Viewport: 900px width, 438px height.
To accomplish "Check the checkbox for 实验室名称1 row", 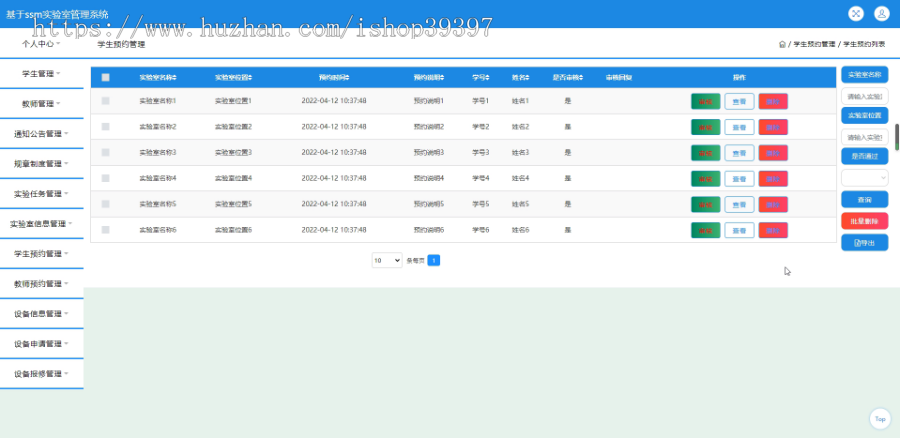I will tap(106, 101).
